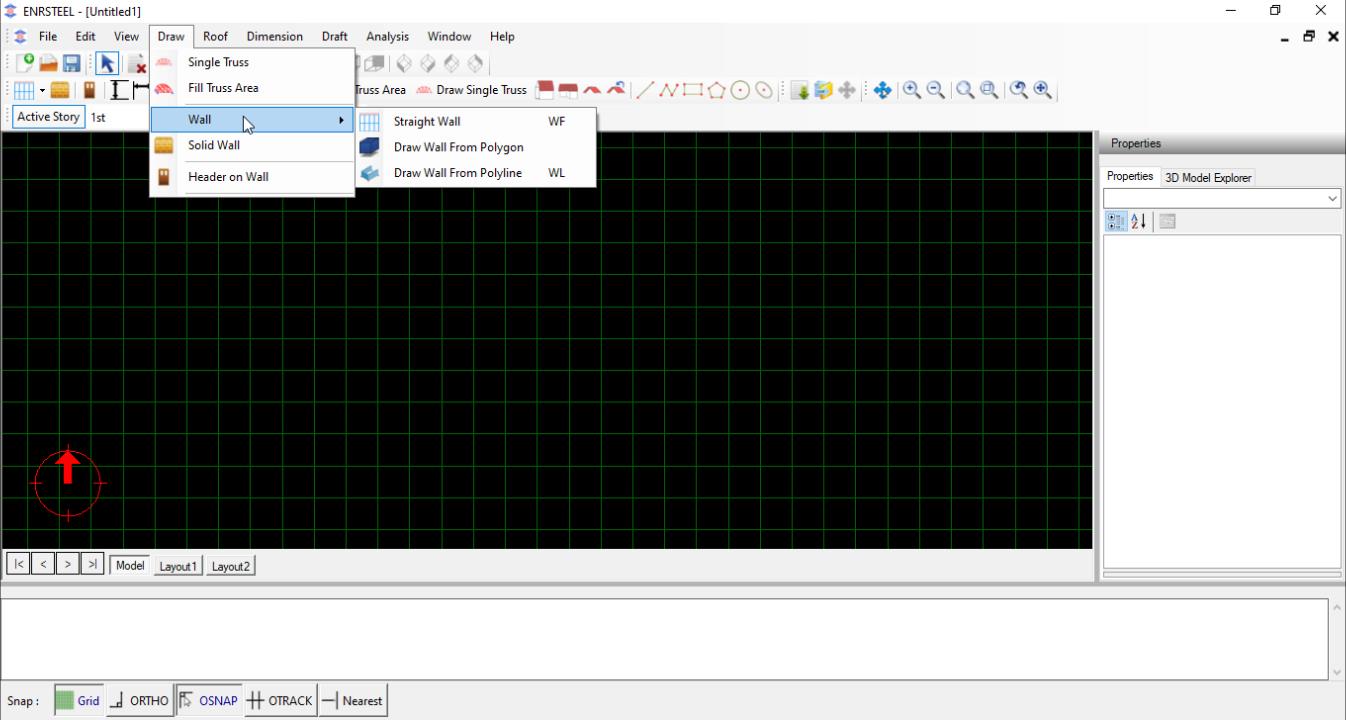
Task: Choose Draw Wall From Polygon
Action: [458, 147]
